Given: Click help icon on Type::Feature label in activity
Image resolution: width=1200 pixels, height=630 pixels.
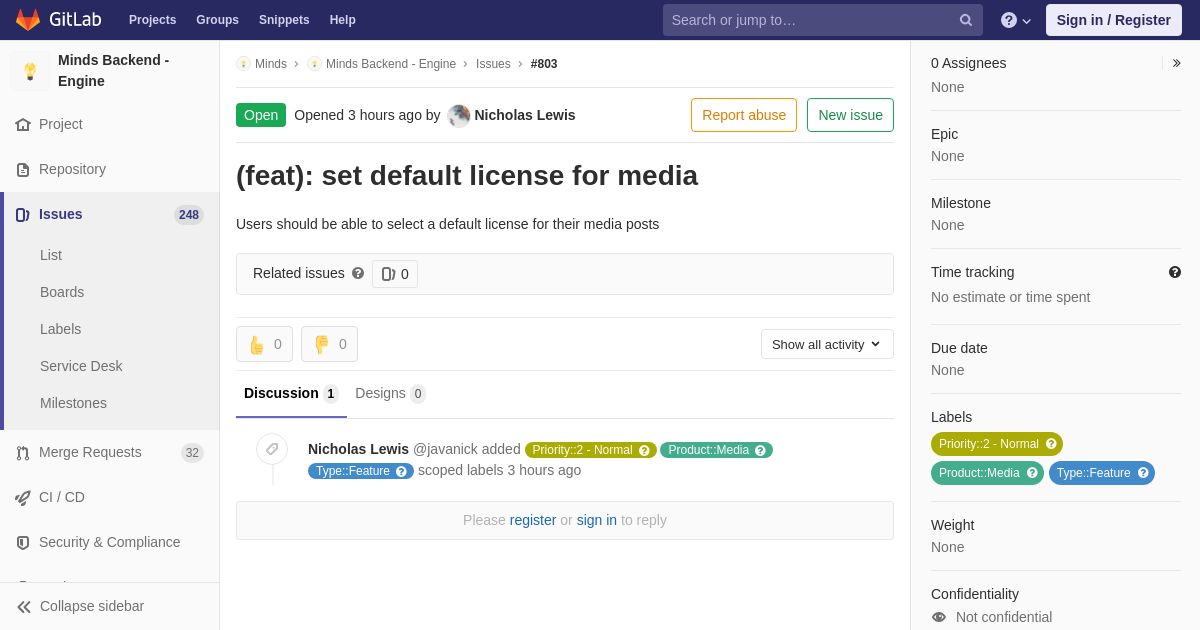Looking at the screenshot, I should tap(401, 471).
